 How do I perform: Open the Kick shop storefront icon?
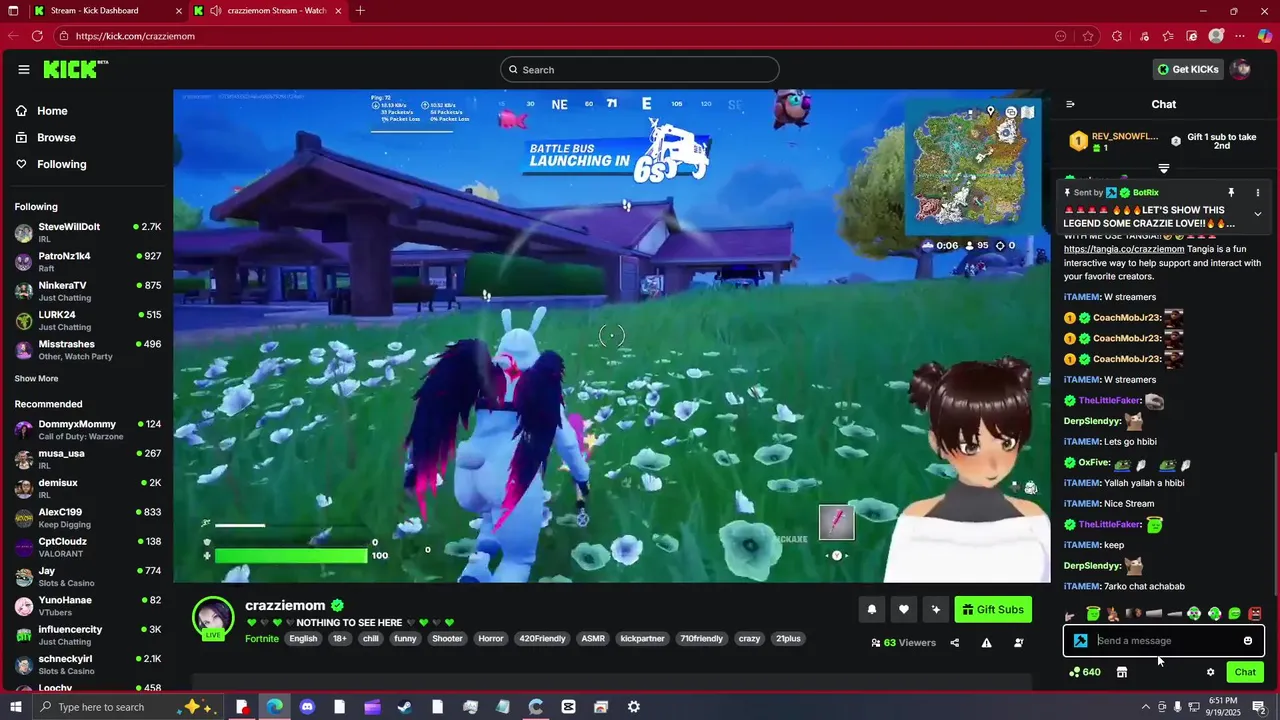[x=1122, y=672]
